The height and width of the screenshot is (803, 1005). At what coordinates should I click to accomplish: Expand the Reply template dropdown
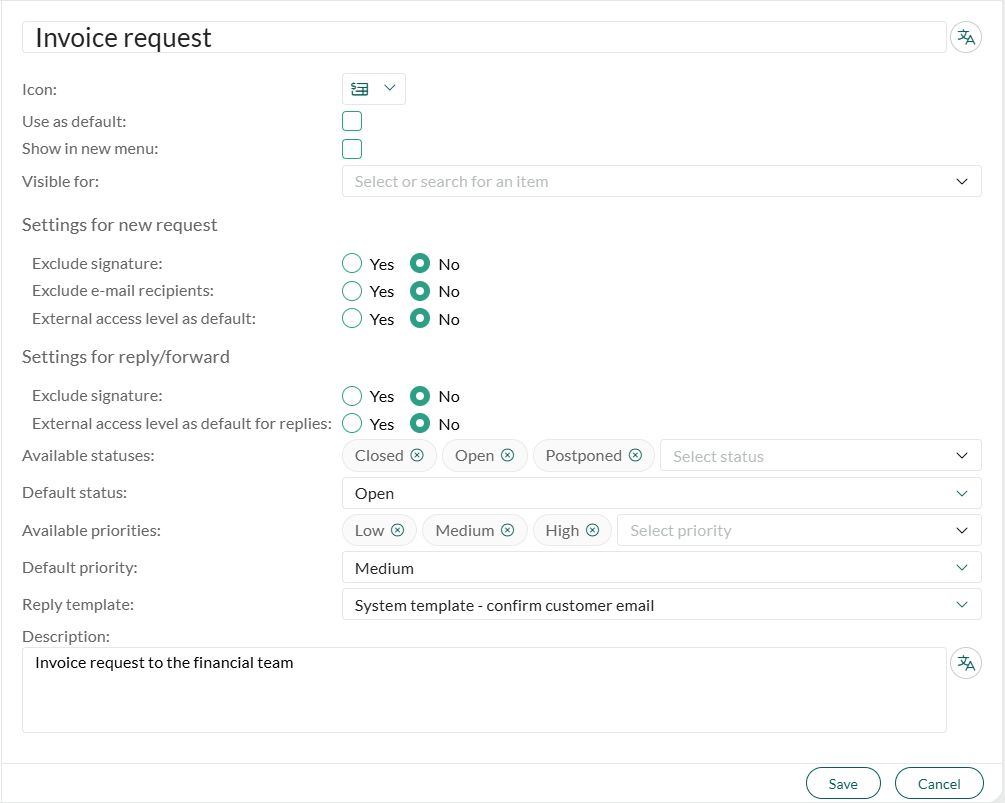click(x=661, y=604)
